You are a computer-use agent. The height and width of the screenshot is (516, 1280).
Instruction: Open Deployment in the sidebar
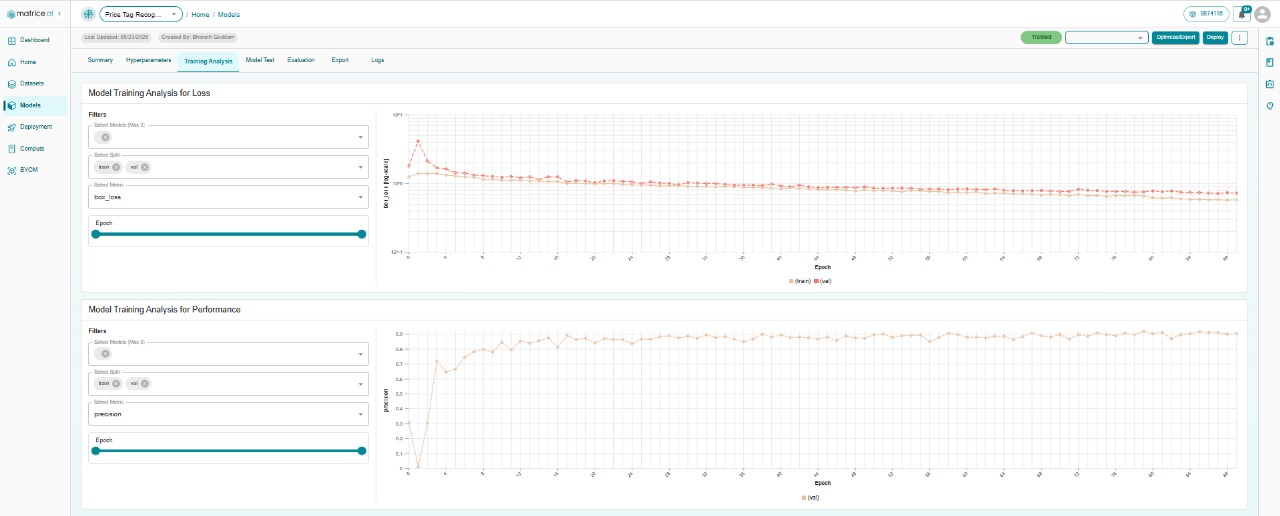36,127
